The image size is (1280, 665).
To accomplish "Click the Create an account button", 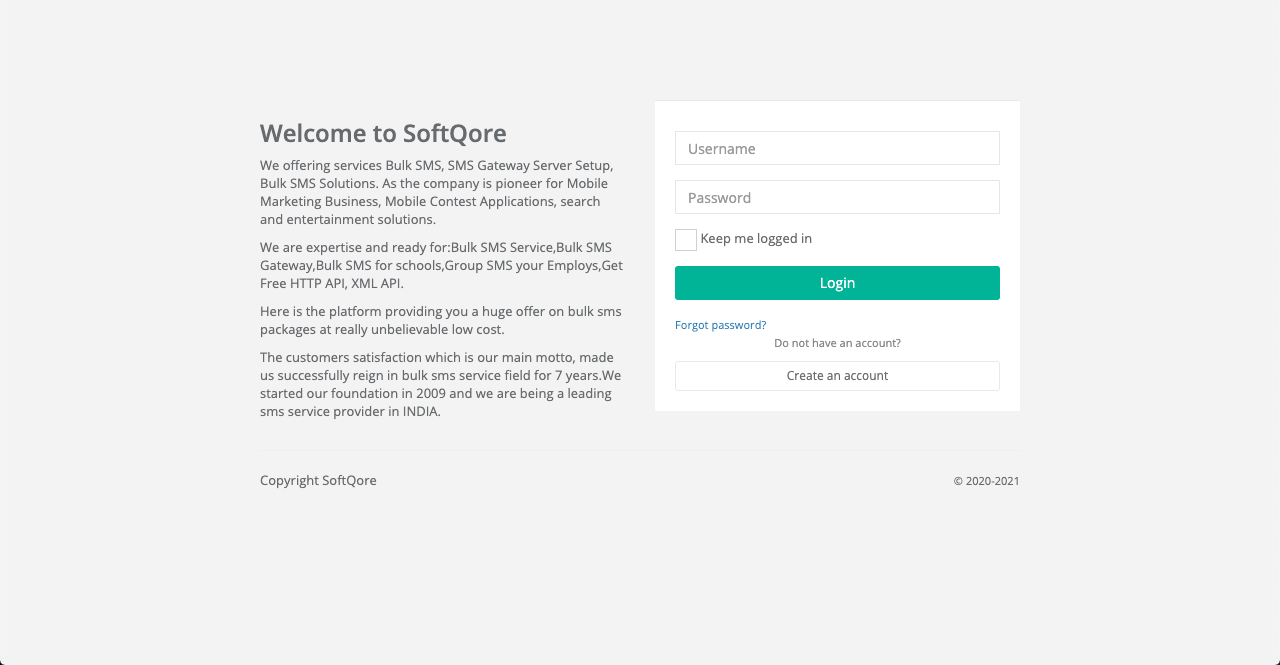I will 837,376.
